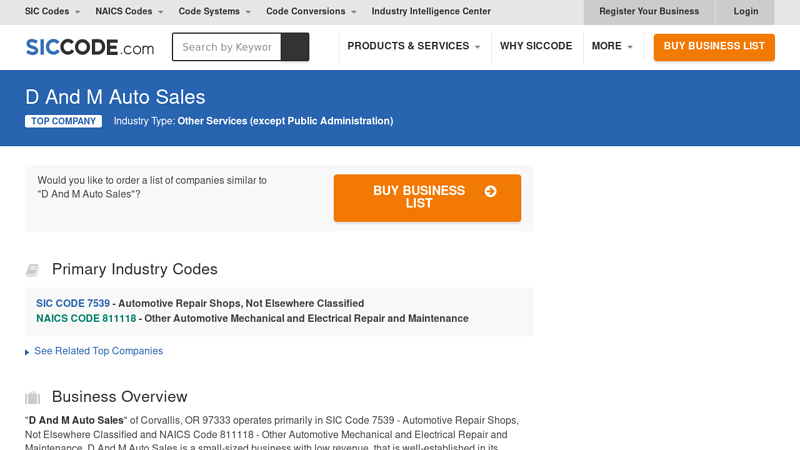Go to Industry Intelligence Center

[431, 12]
